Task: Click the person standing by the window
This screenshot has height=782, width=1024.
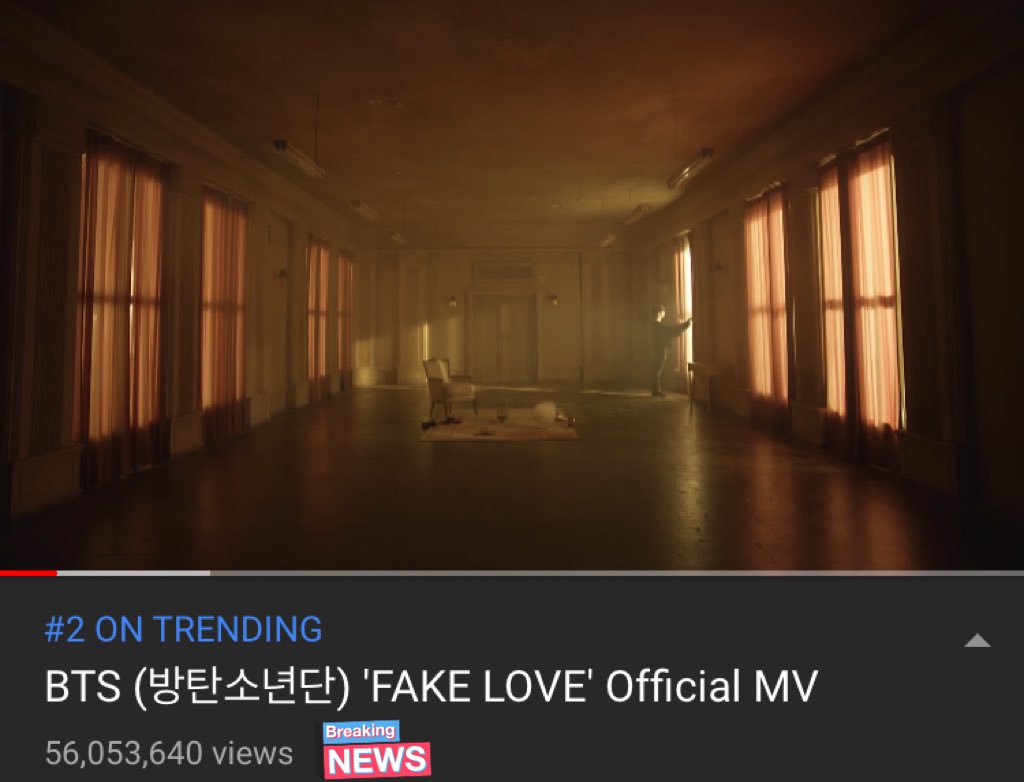Action: coord(667,351)
